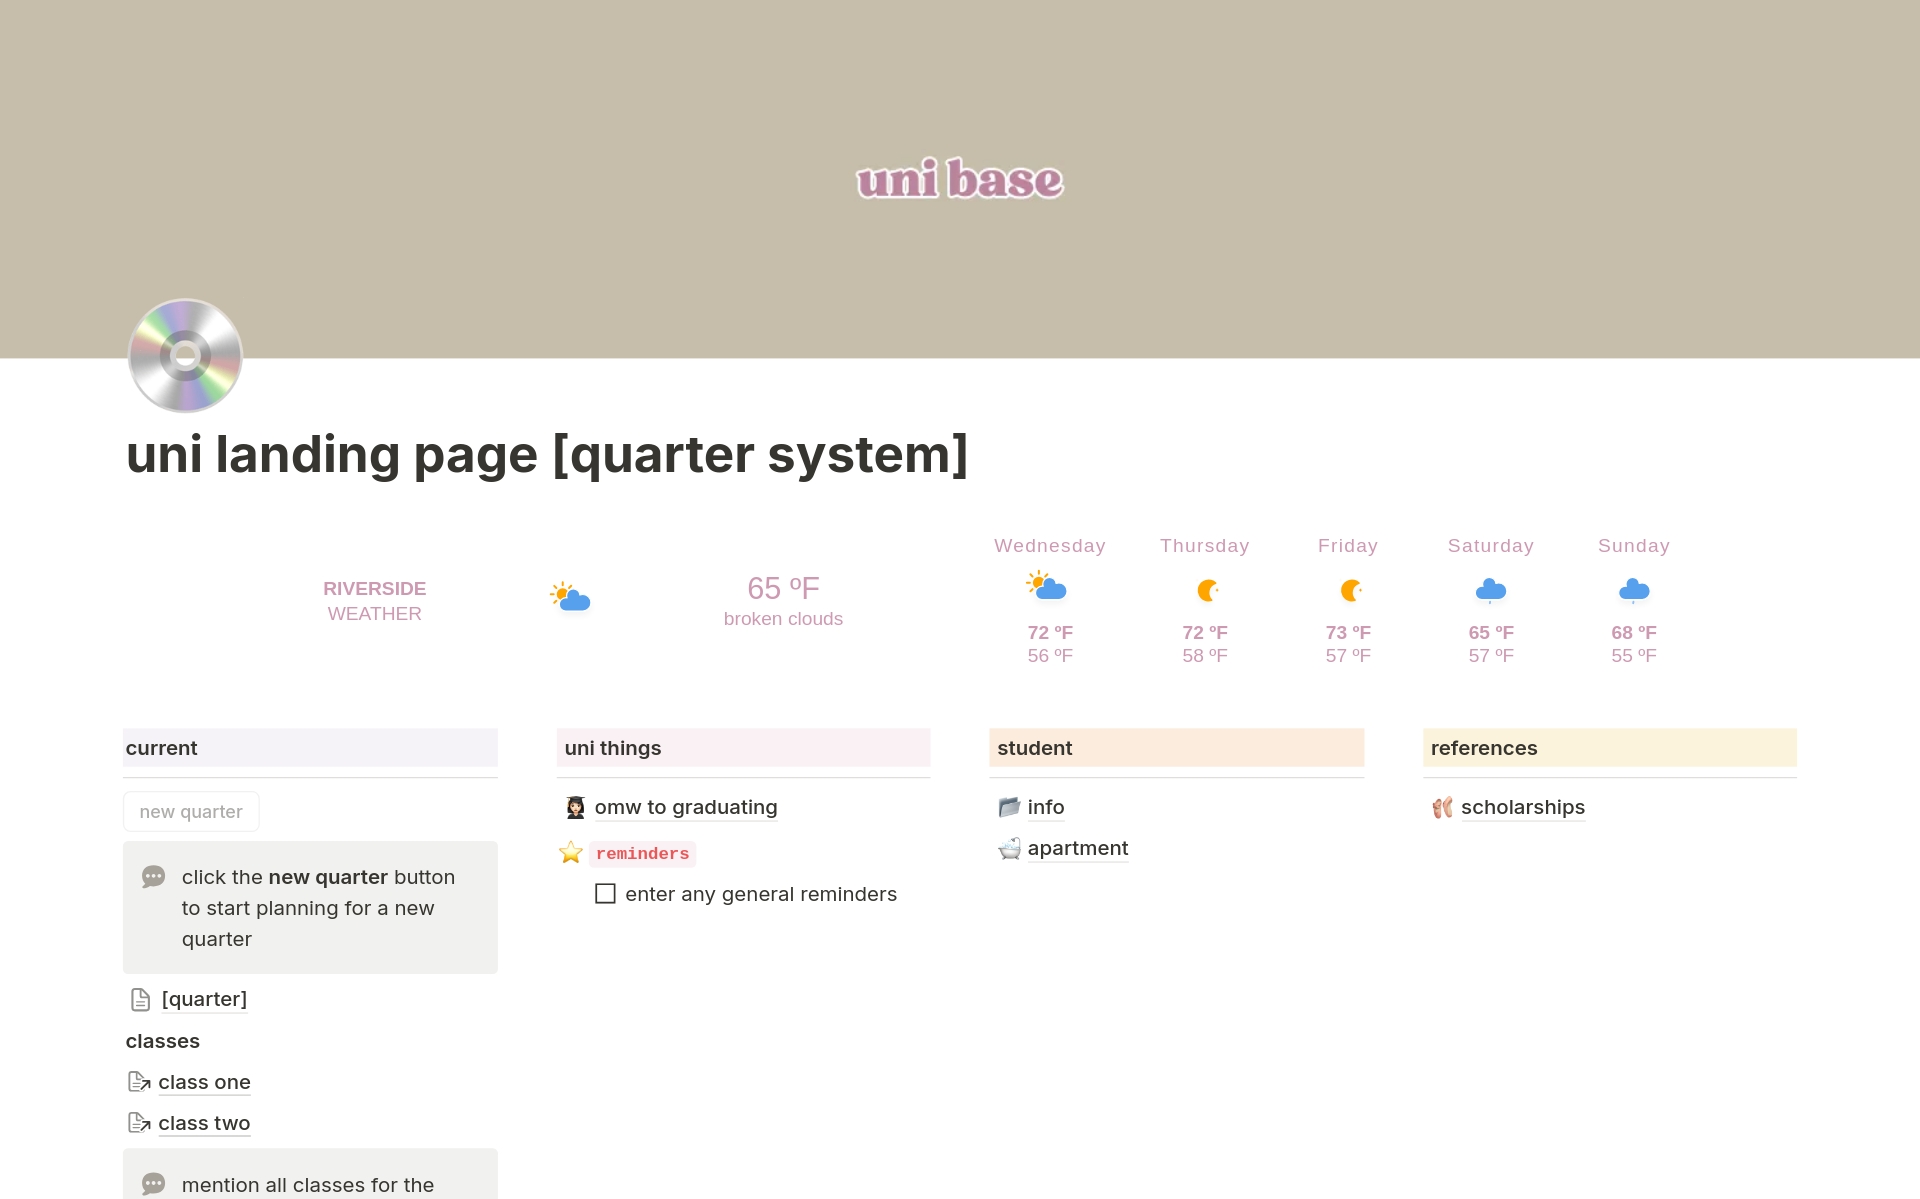Click the page icon beside [quarter]
Image resolution: width=1920 pixels, height=1199 pixels.
[x=141, y=999]
